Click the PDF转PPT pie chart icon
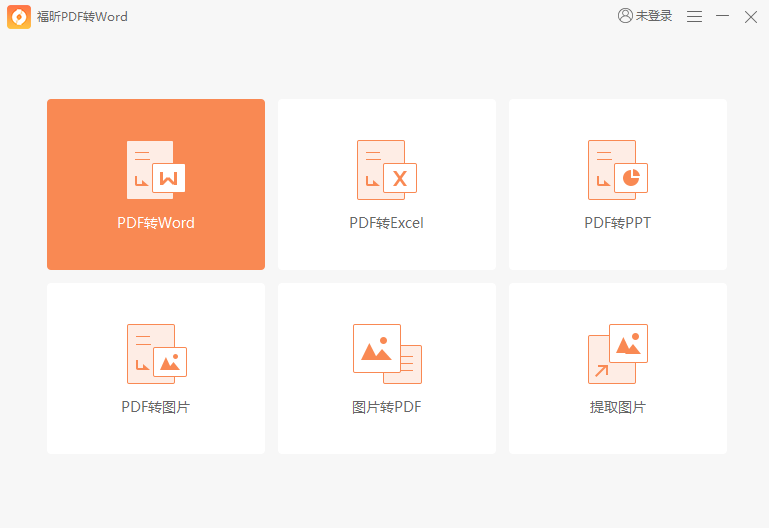769x528 pixels. (x=618, y=170)
